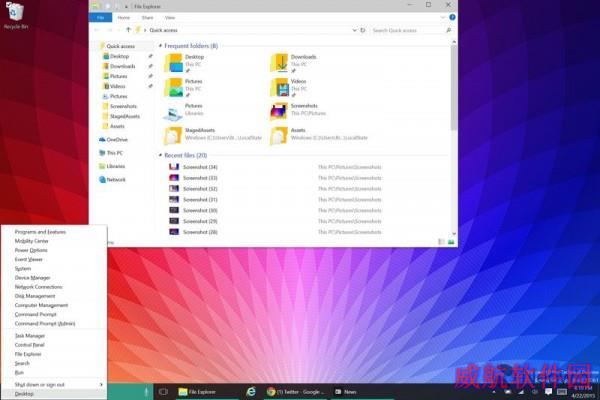Click the refresh button beside address bar

click(x=363, y=30)
